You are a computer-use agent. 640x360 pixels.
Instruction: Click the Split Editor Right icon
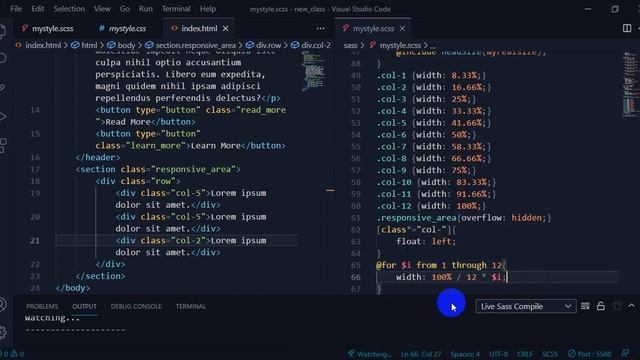click(627, 28)
